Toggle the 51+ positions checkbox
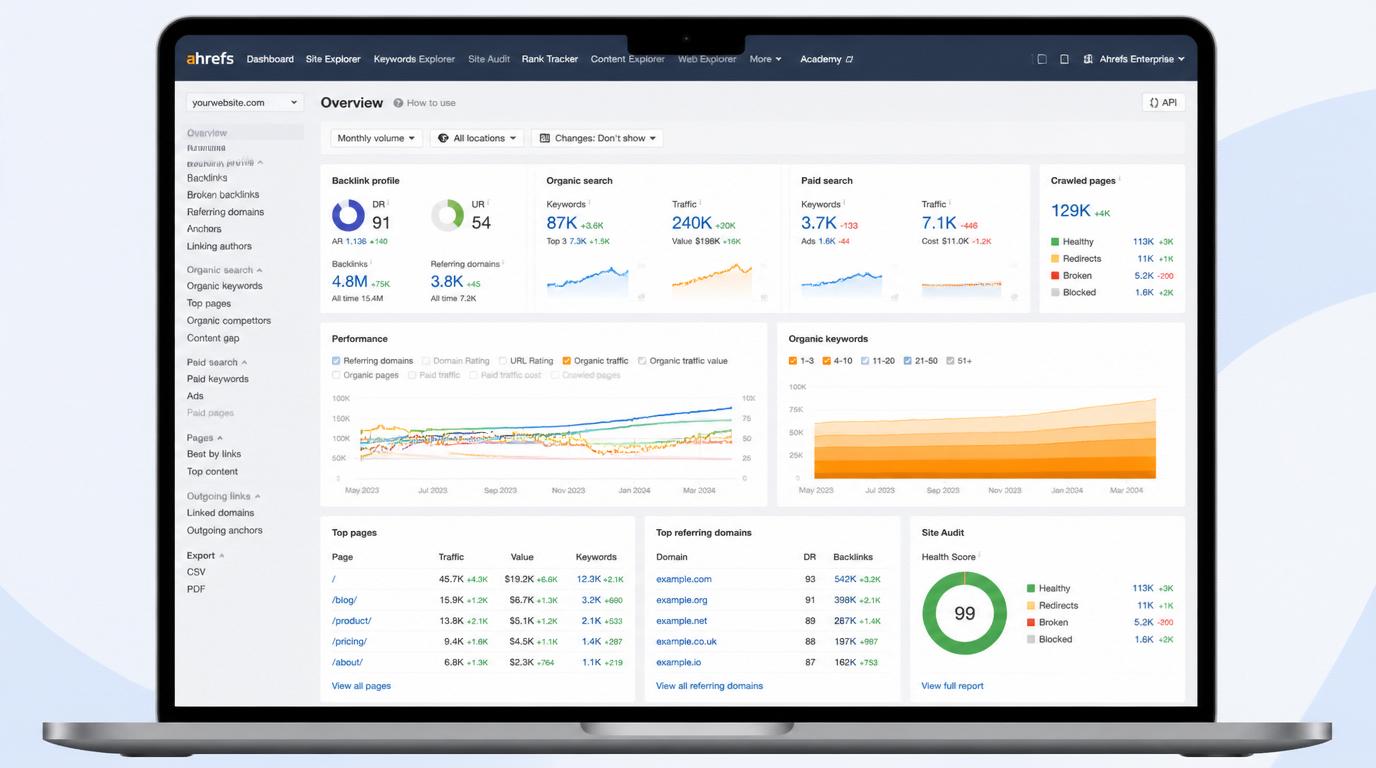 pos(950,361)
